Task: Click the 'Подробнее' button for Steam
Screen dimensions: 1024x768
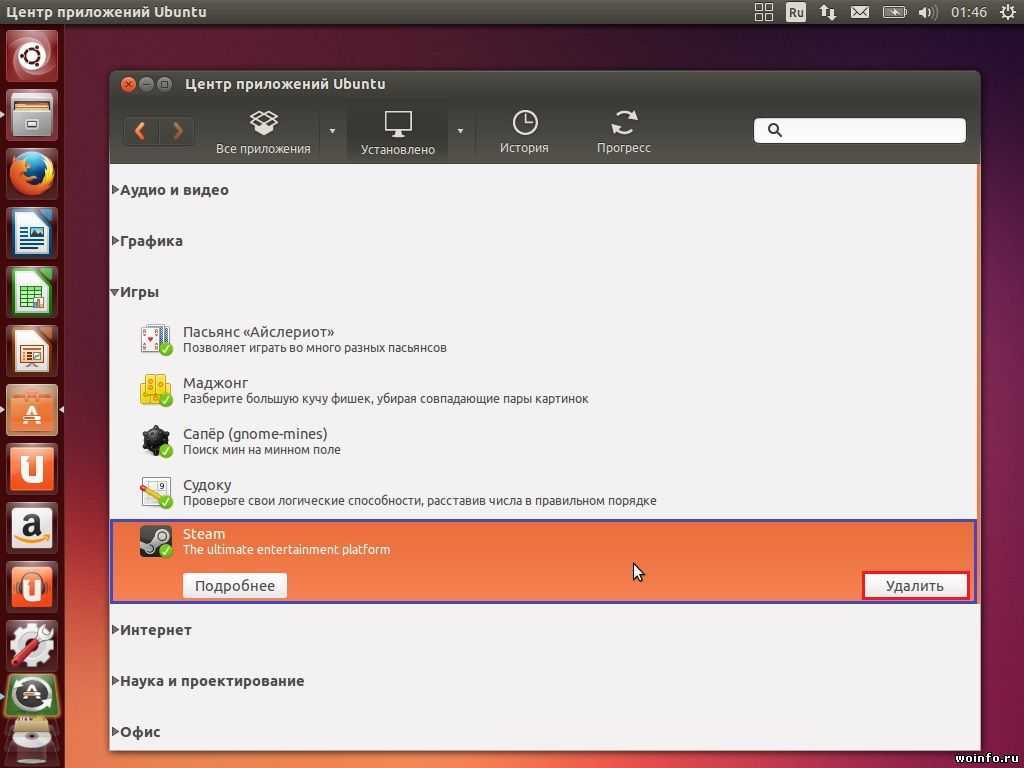Action: click(235, 586)
